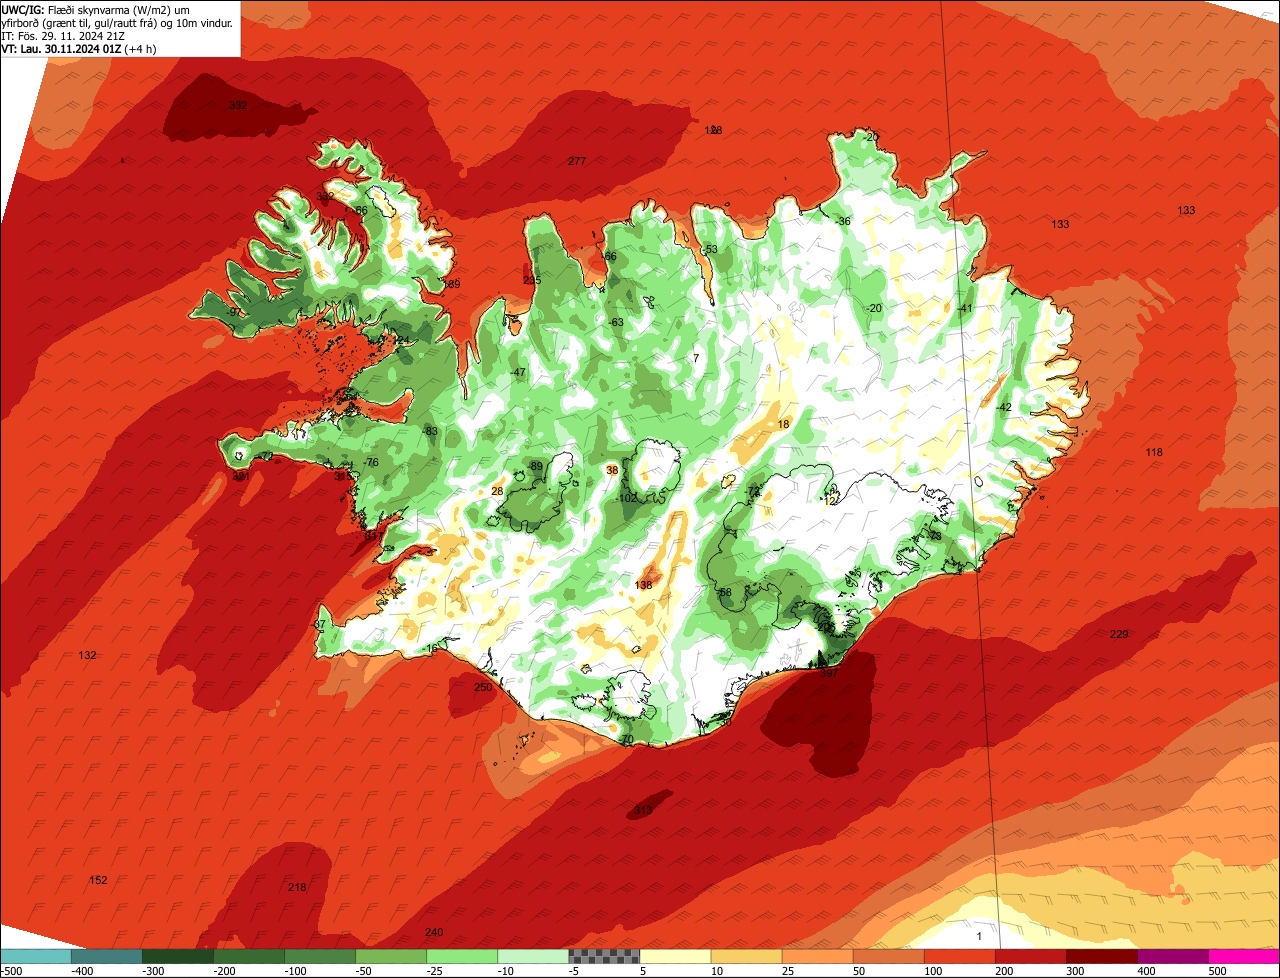This screenshot has height=978, width=1280.
Task: Select the dark teal -400 to -300 legend swatch
Action: pos(107,956)
